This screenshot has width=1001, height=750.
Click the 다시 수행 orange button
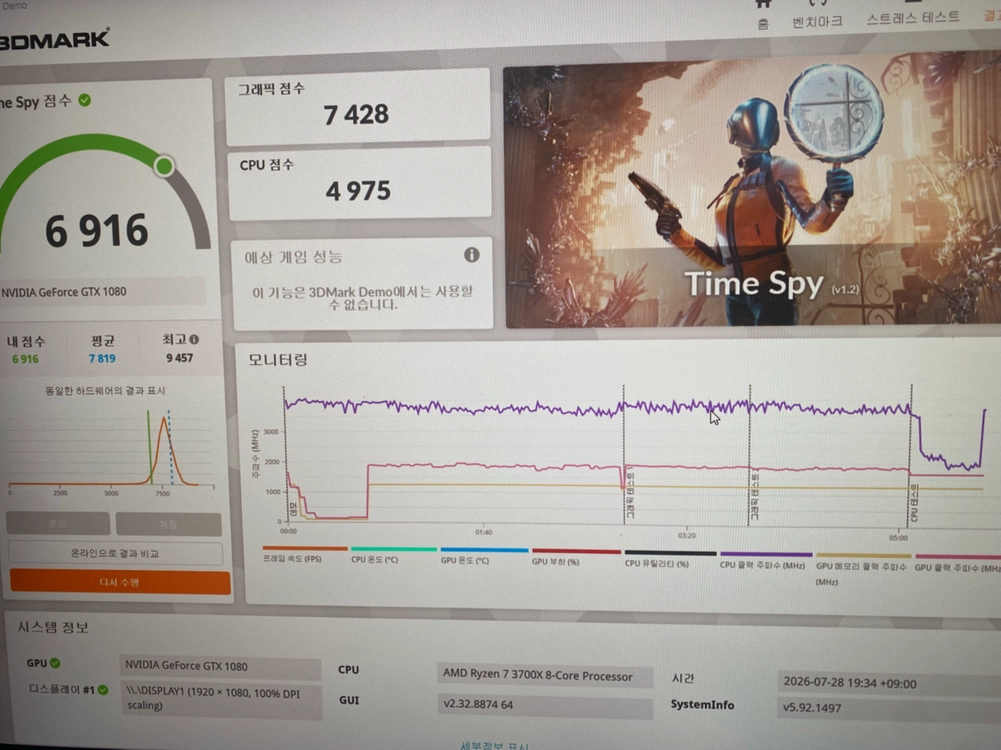(120, 582)
